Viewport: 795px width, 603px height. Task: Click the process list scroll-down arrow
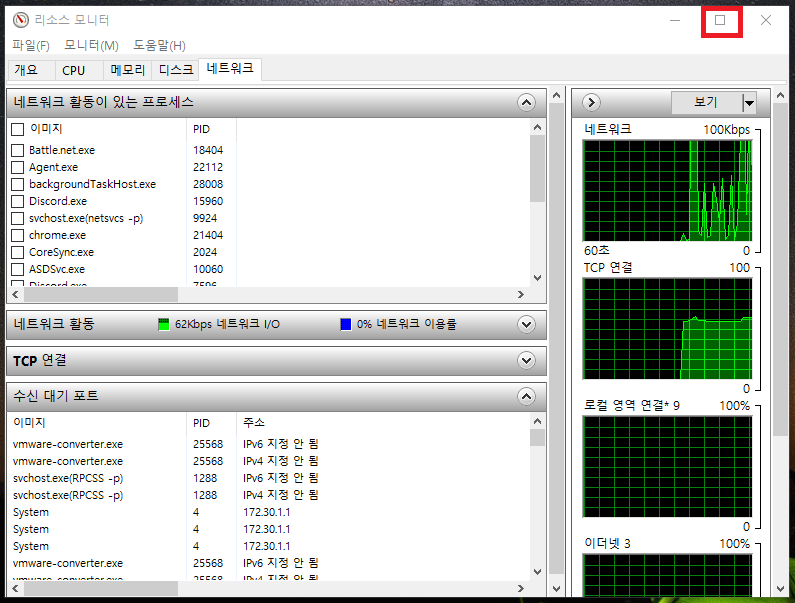point(537,278)
